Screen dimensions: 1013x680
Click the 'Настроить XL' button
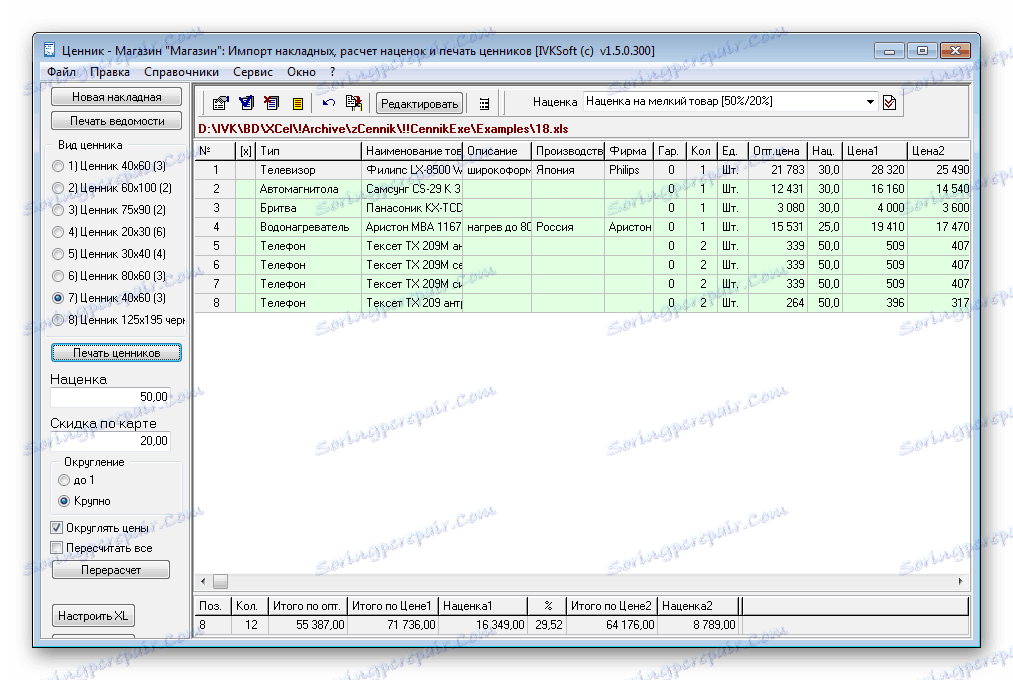[x=93, y=615]
